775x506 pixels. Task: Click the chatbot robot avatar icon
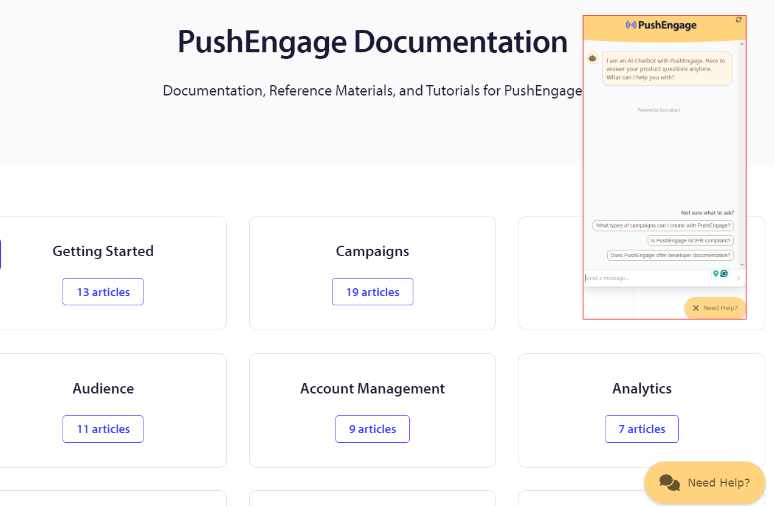[x=592, y=58]
